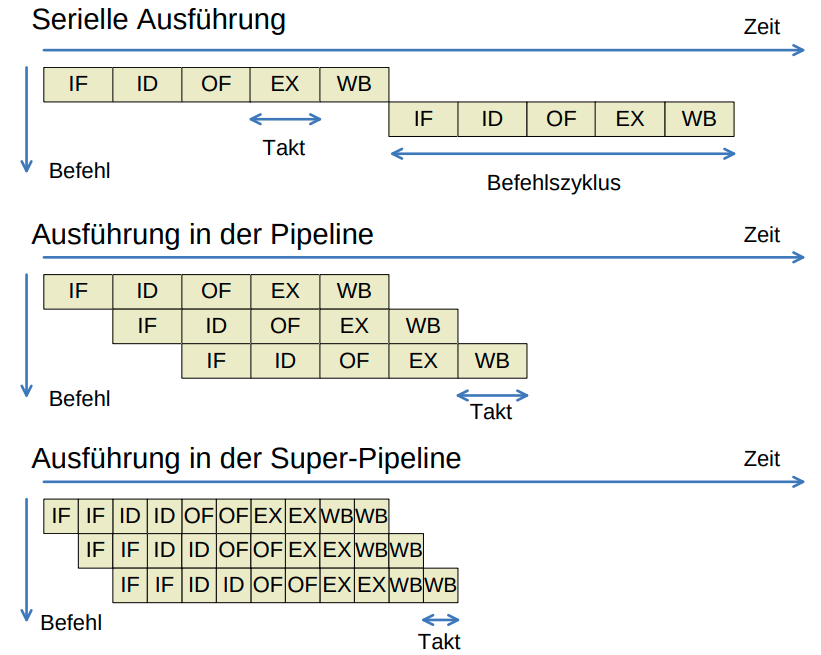Select WB box of the second serial instruction
821x655 pixels.
pos(699,119)
